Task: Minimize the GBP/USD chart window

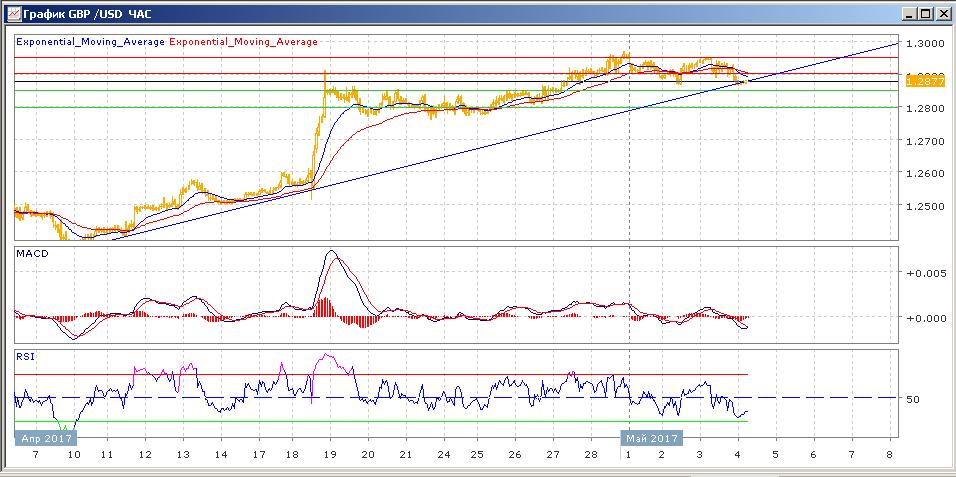Action: (910, 13)
